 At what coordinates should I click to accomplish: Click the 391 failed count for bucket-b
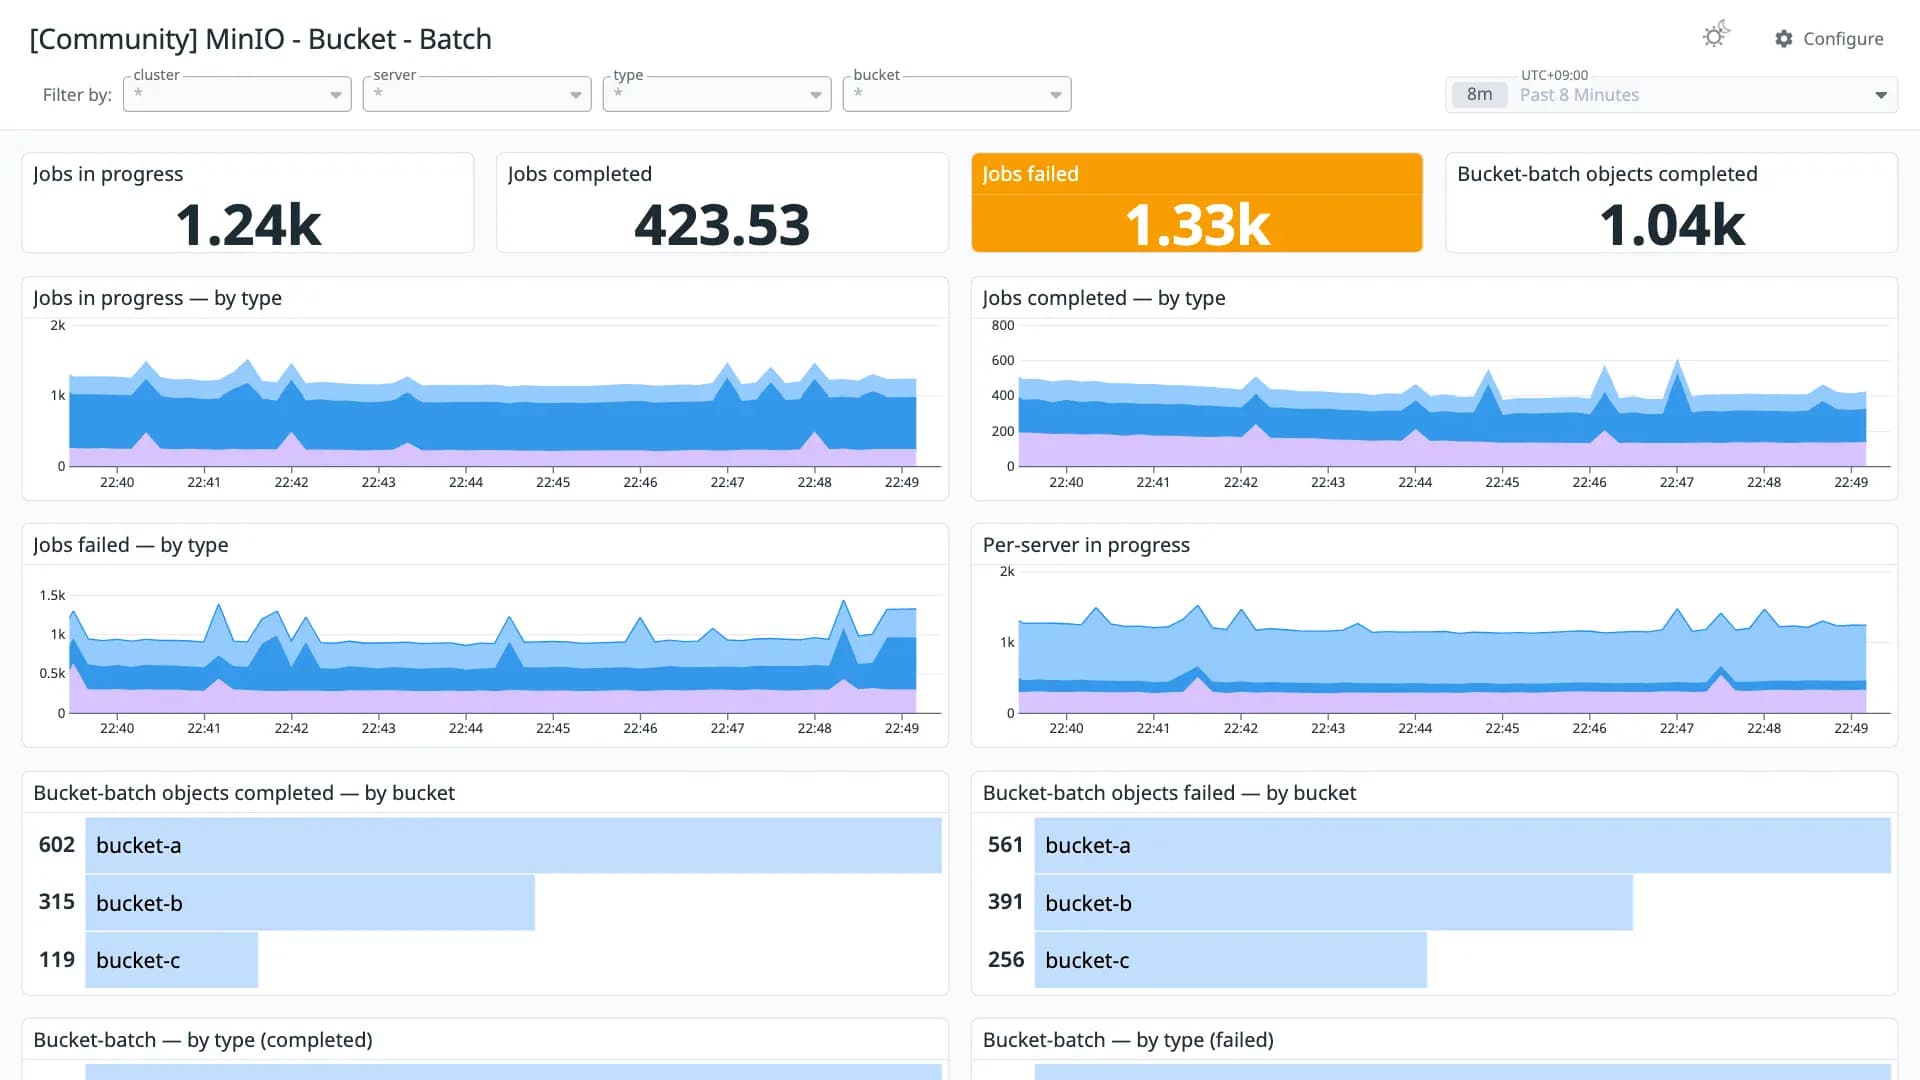coord(1006,902)
